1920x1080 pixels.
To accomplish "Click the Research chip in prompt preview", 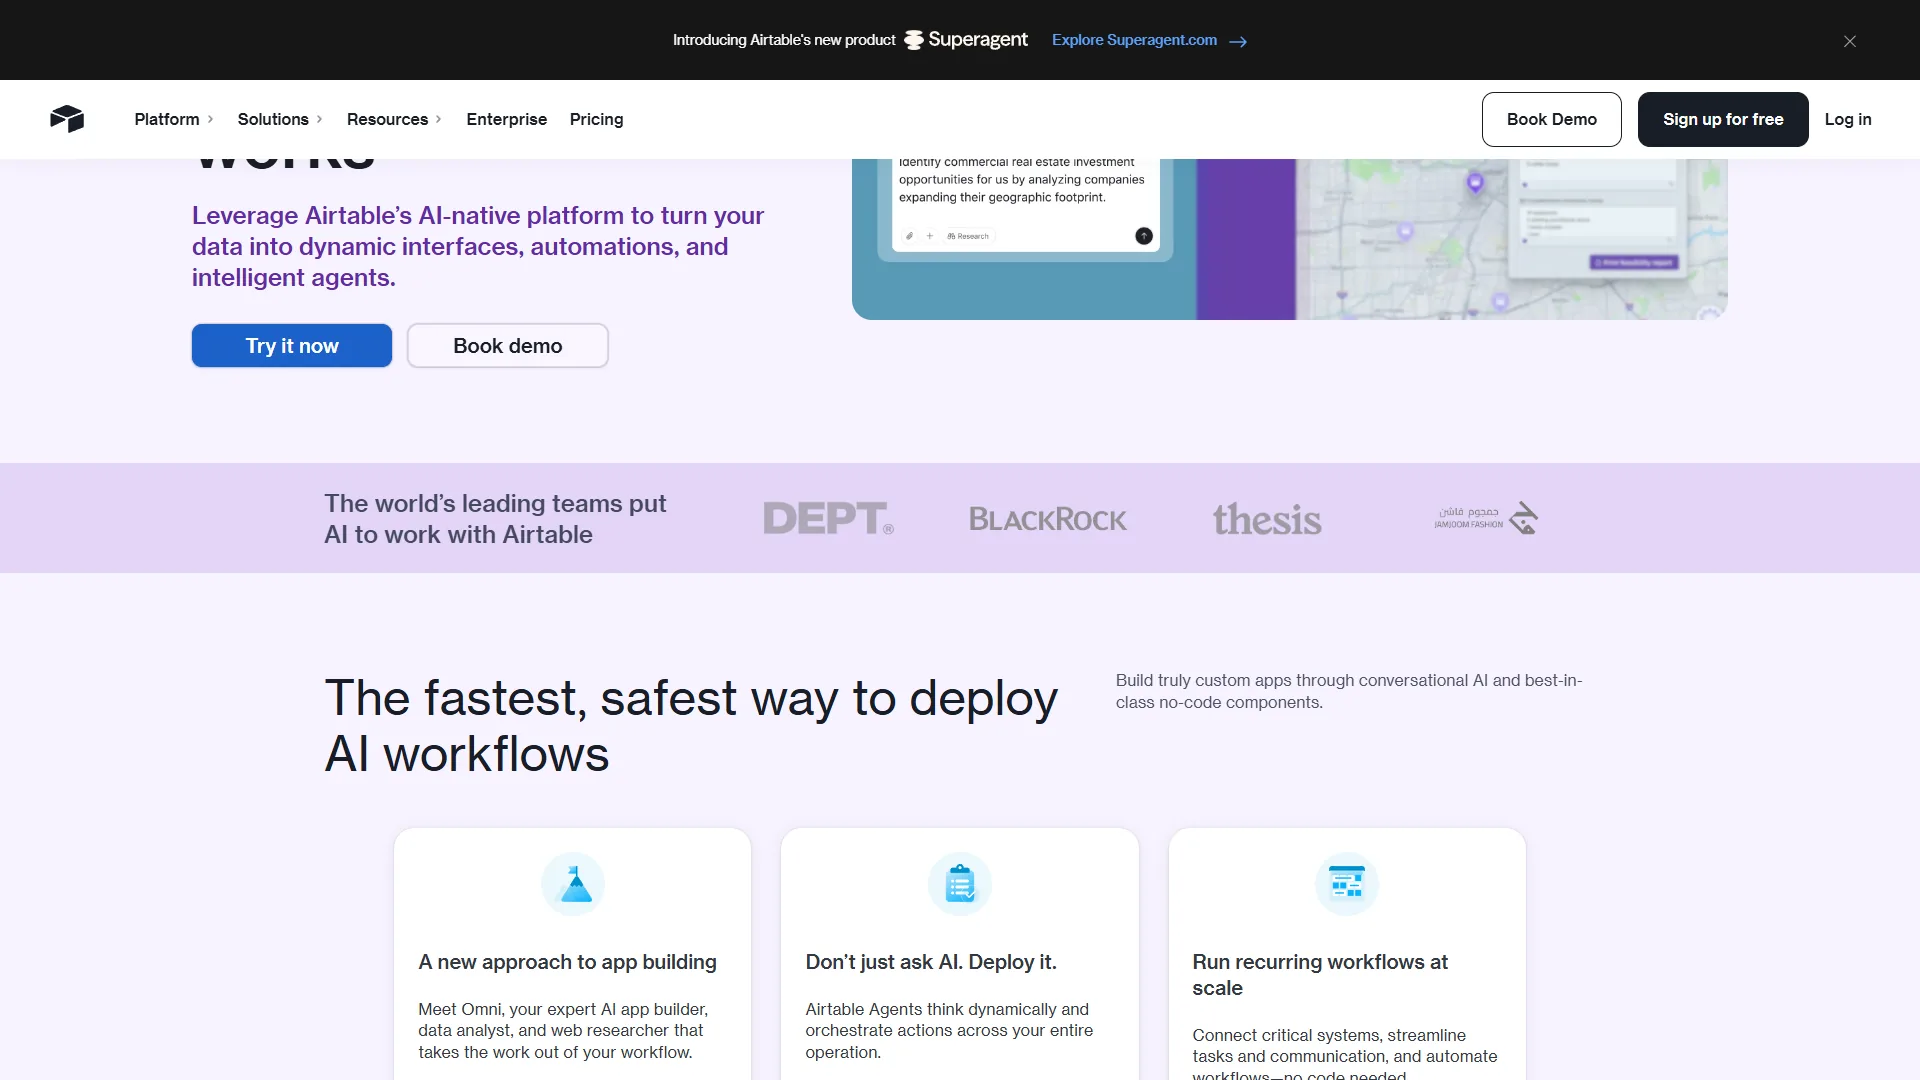I will (x=968, y=237).
